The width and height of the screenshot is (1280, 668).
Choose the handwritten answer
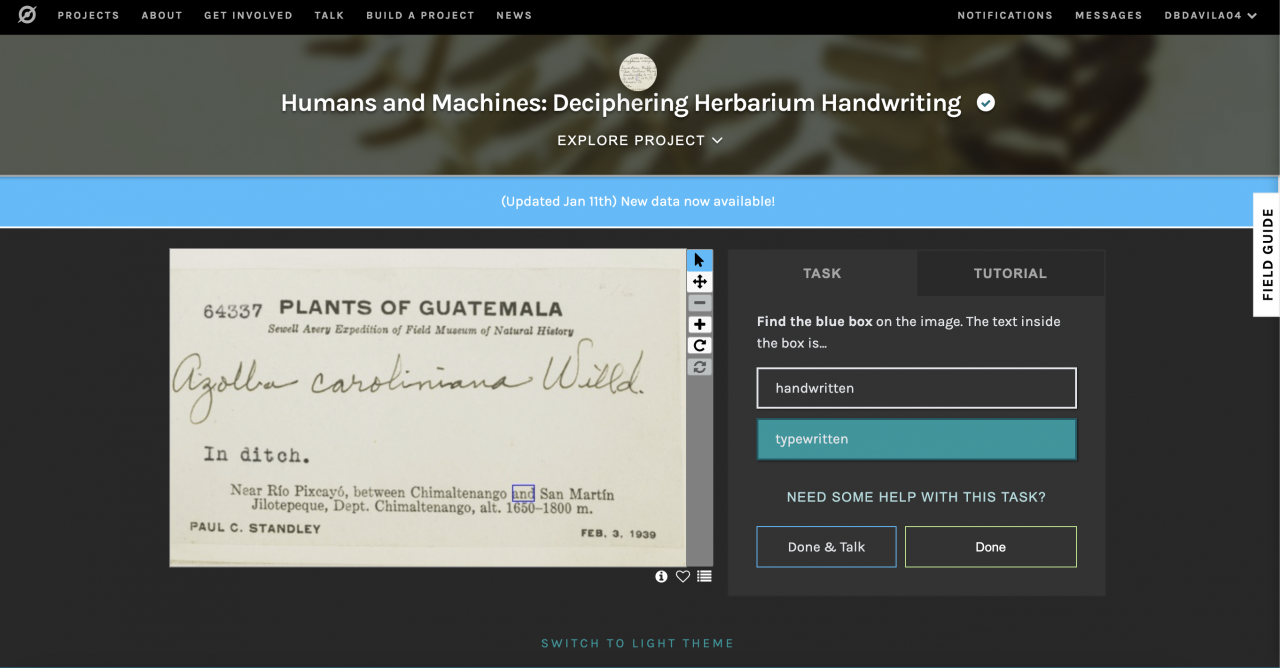pos(917,388)
